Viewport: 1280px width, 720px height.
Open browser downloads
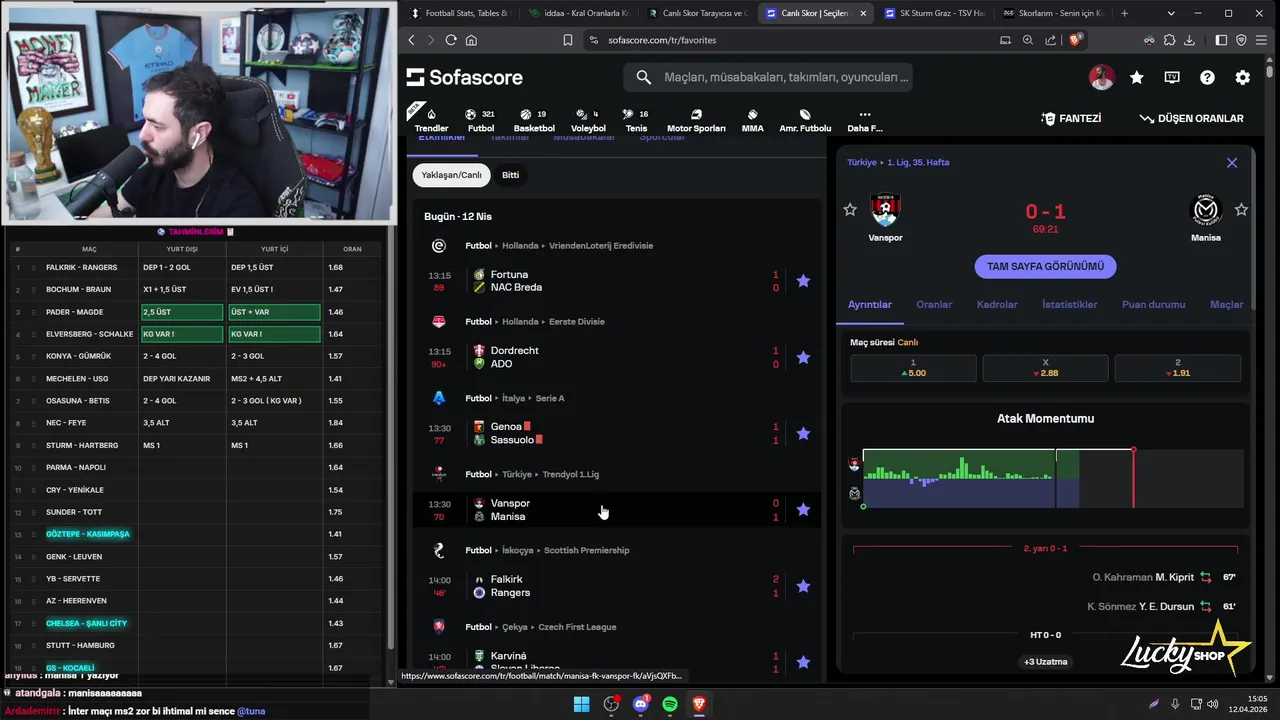point(1189,40)
